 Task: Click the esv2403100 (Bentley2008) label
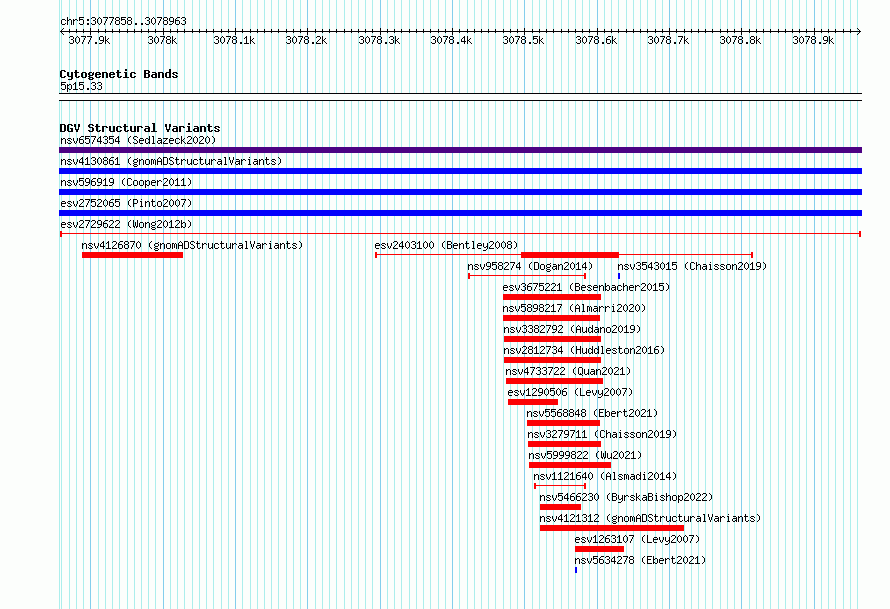point(446,245)
